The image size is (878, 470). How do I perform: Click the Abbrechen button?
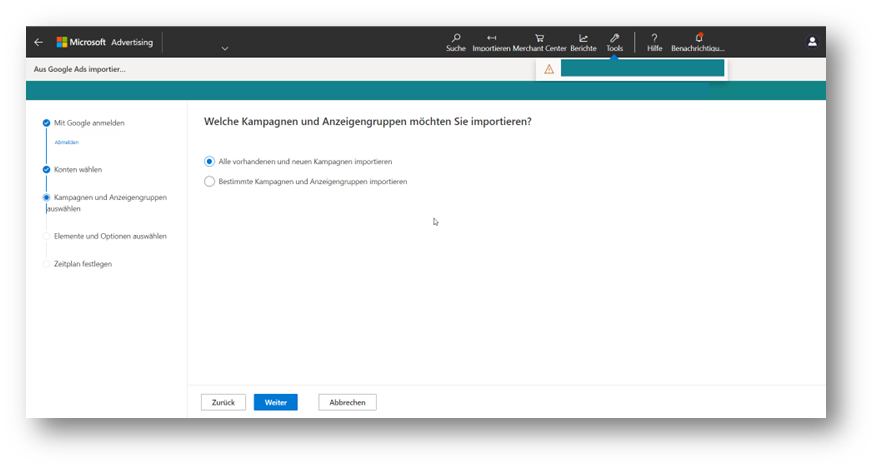click(347, 402)
